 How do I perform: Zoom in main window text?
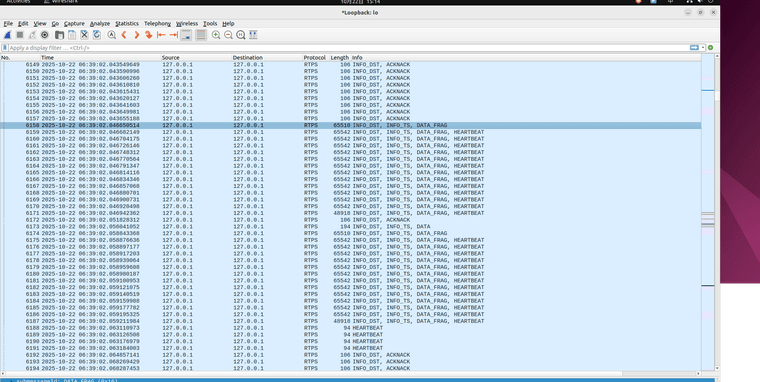click(216, 35)
